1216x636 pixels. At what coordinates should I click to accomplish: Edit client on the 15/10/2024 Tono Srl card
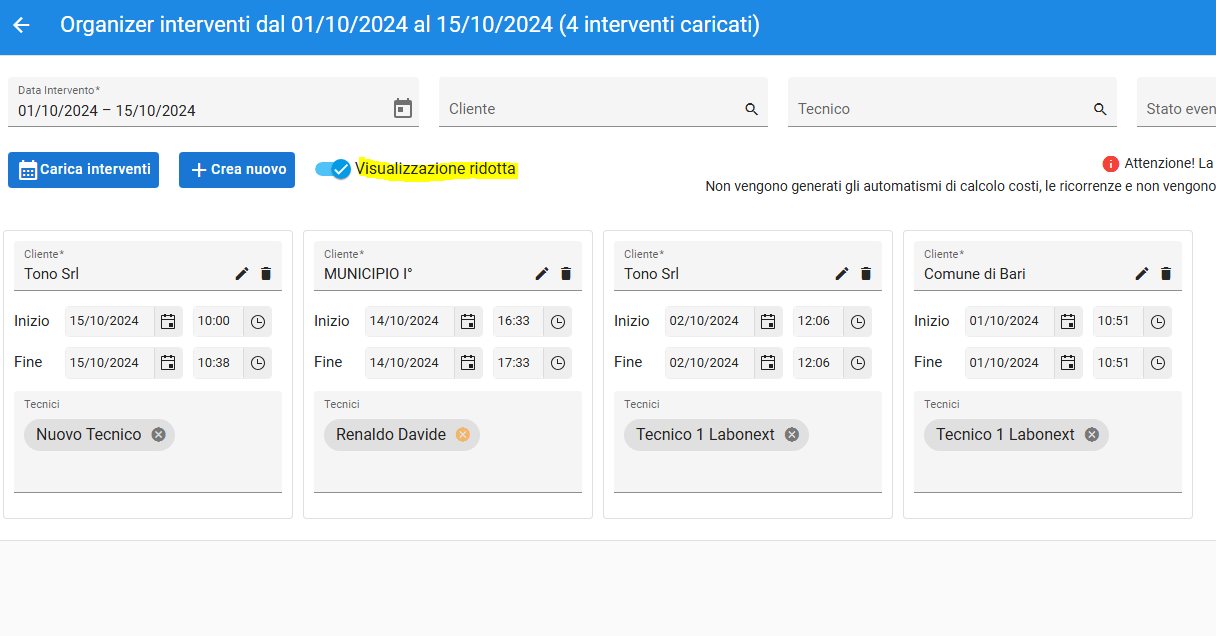click(242, 273)
